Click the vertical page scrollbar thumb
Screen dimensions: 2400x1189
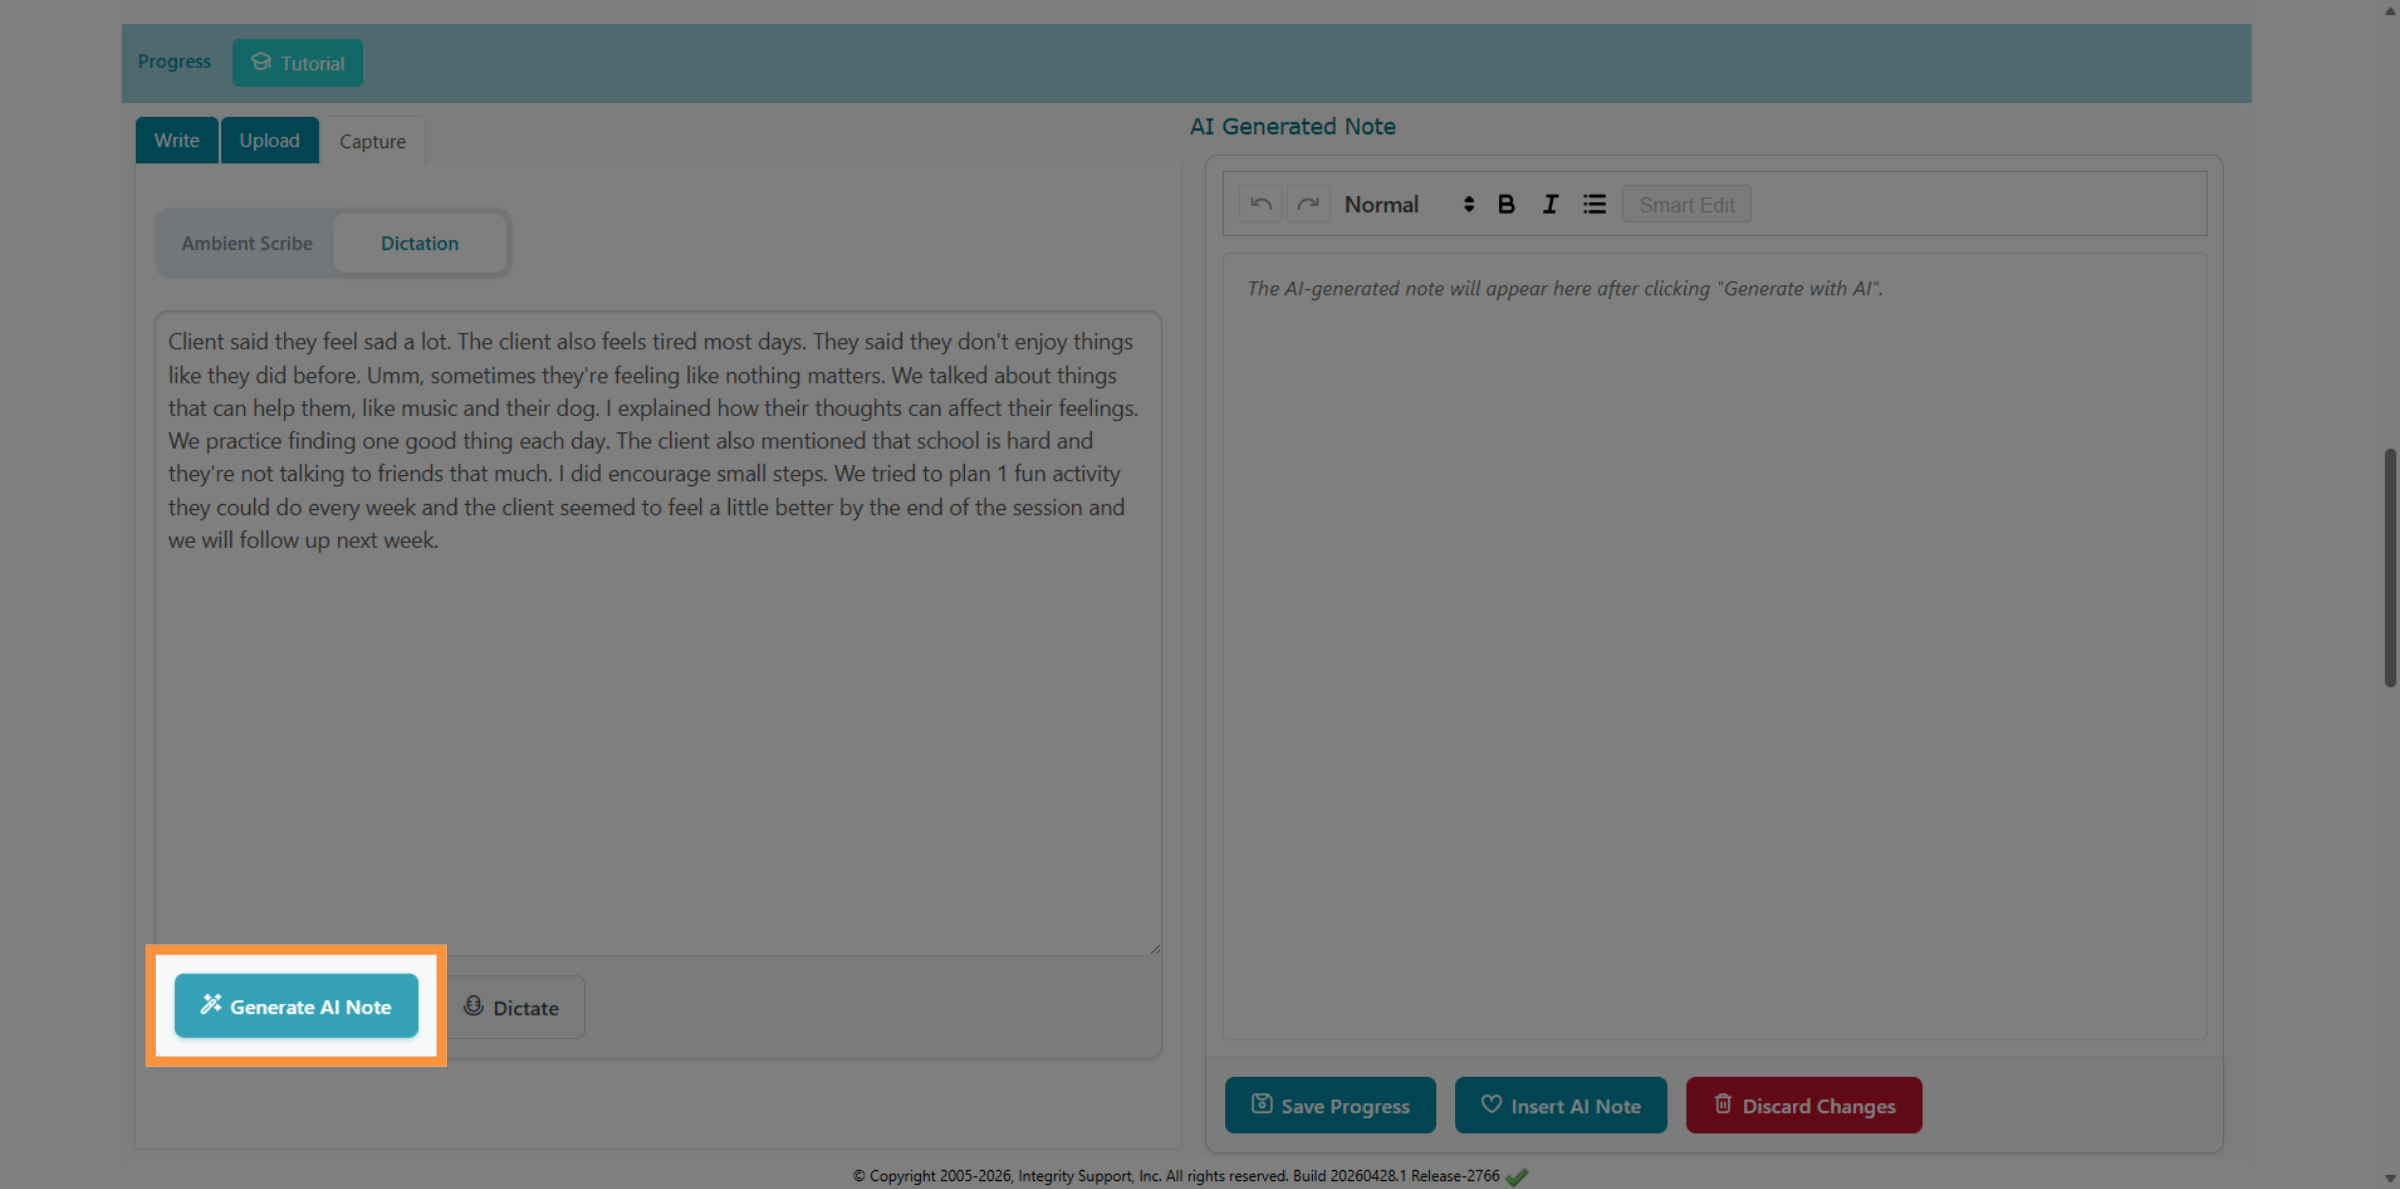coord(2390,567)
